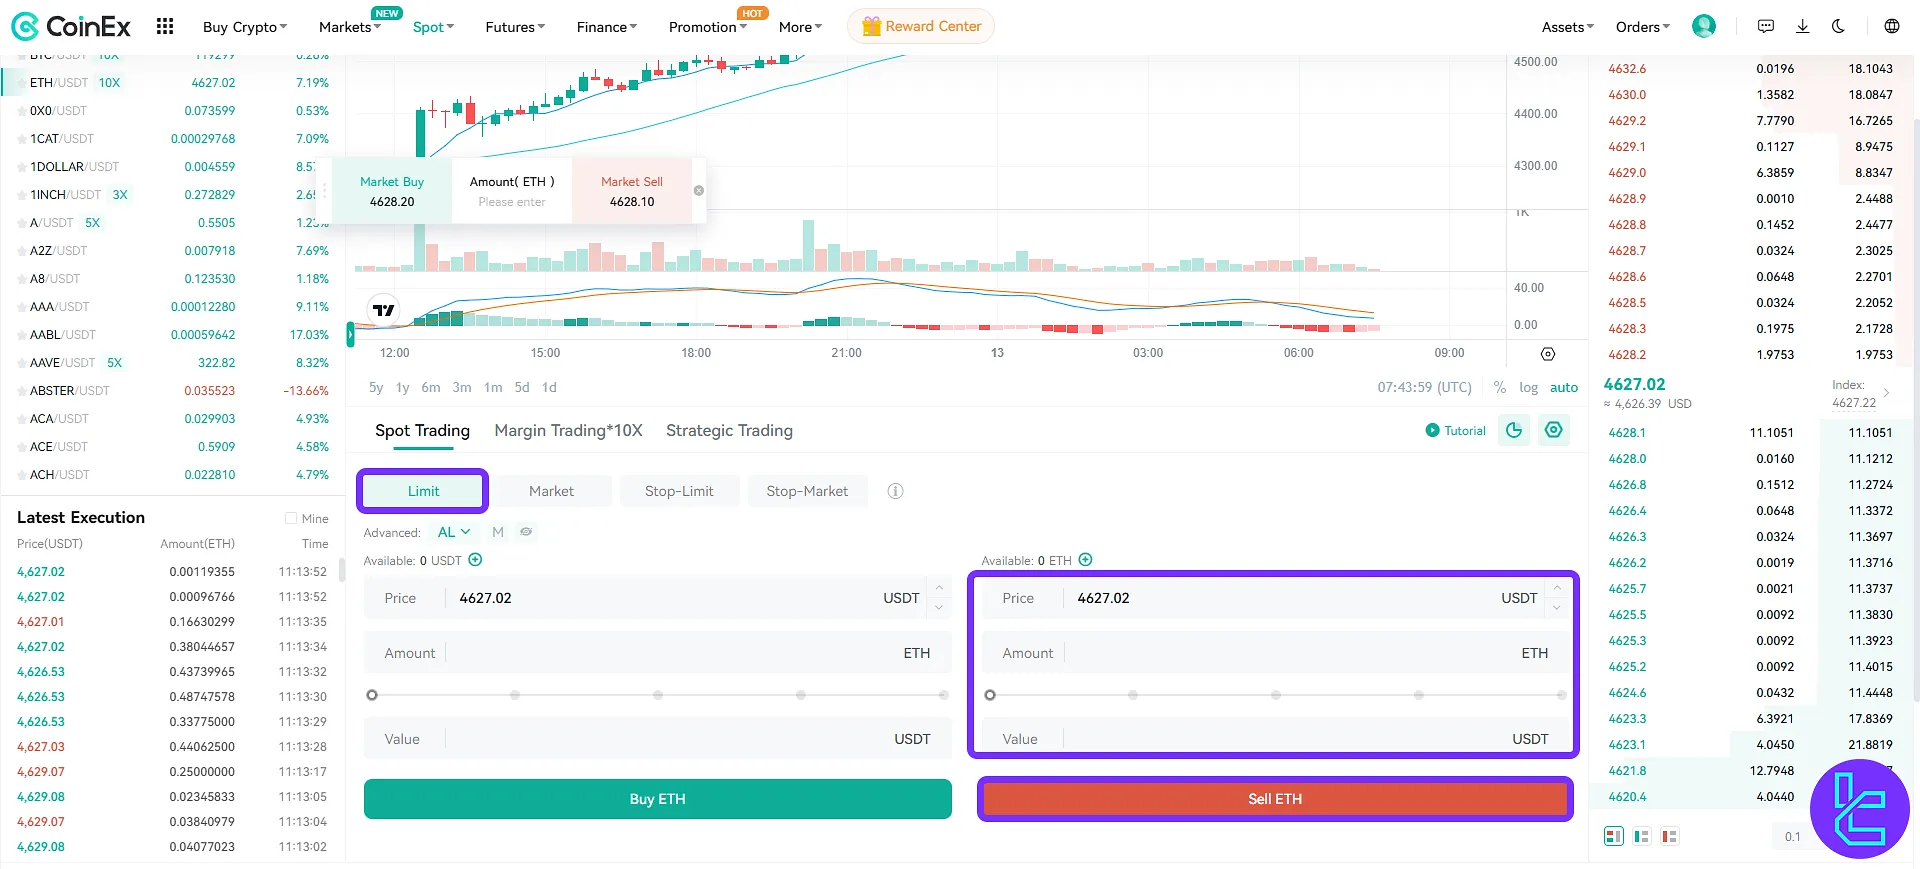Toggle the M advanced option

[x=498, y=532]
